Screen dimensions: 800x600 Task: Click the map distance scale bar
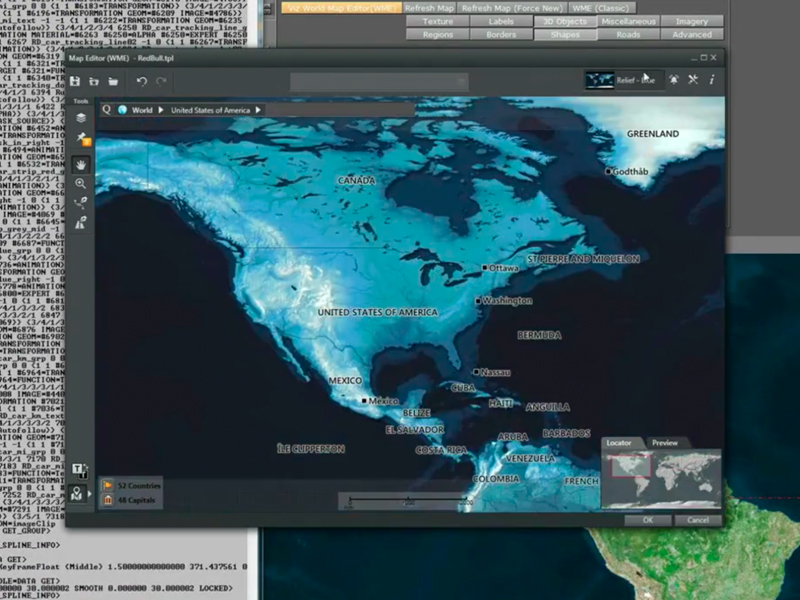coord(407,501)
